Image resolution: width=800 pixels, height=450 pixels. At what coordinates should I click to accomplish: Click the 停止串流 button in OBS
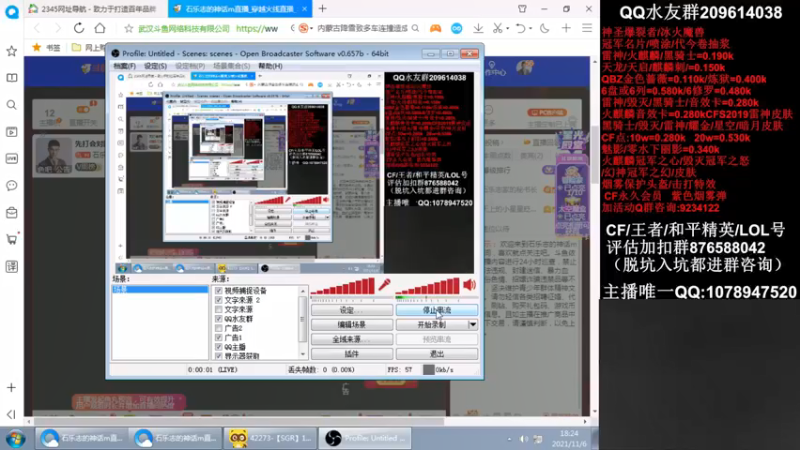pyautogui.click(x=437, y=310)
